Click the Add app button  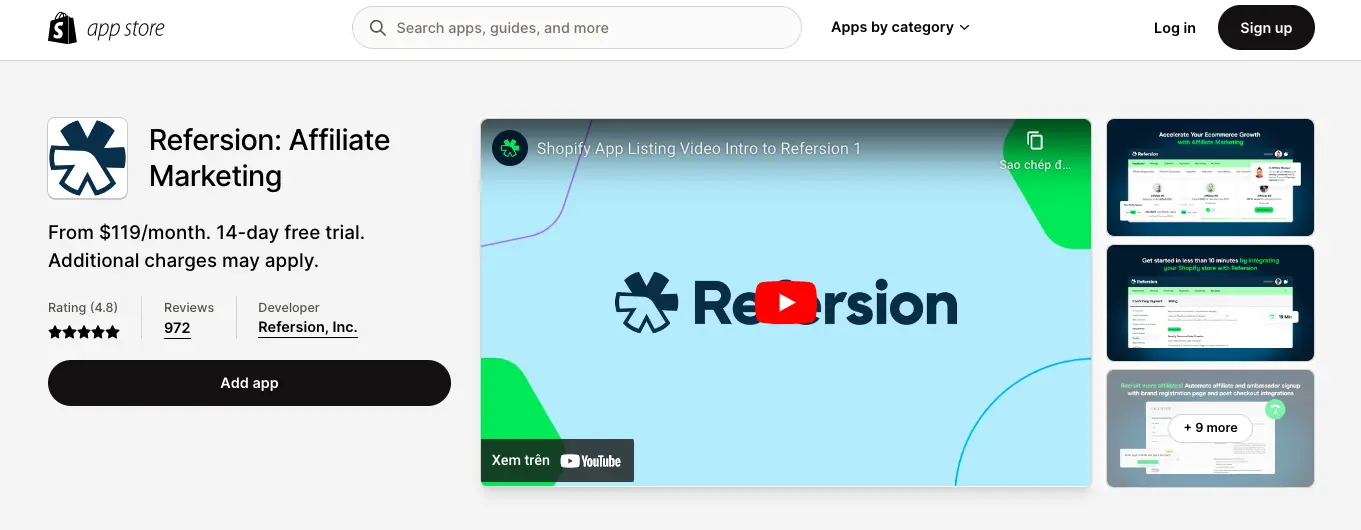(x=249, y=383)
